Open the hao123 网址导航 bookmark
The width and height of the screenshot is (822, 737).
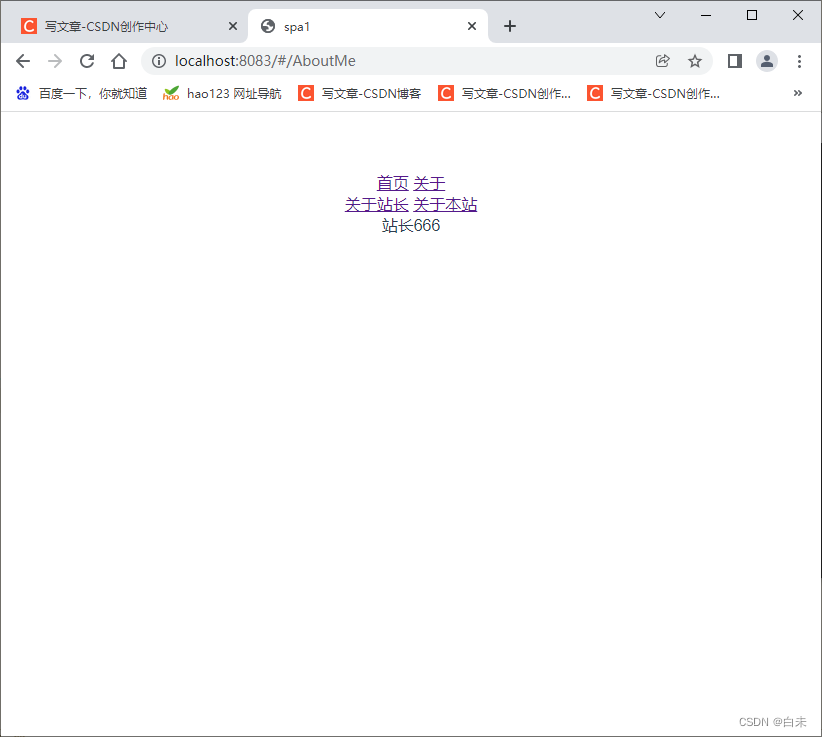click(x=222, y=93)
